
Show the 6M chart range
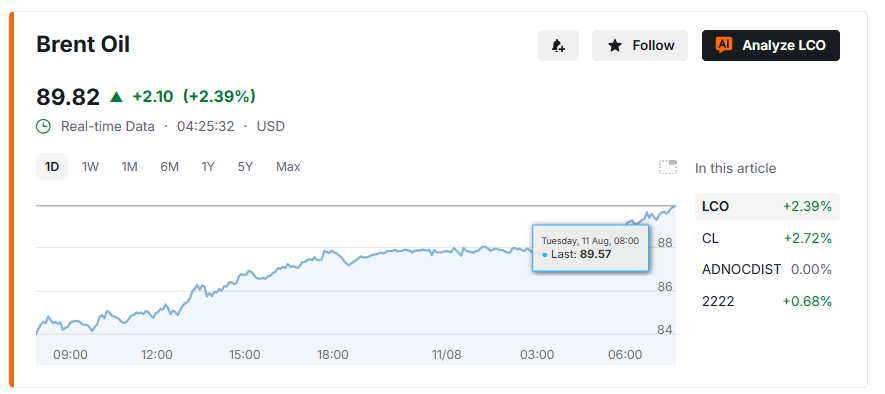tap(169, 167)
